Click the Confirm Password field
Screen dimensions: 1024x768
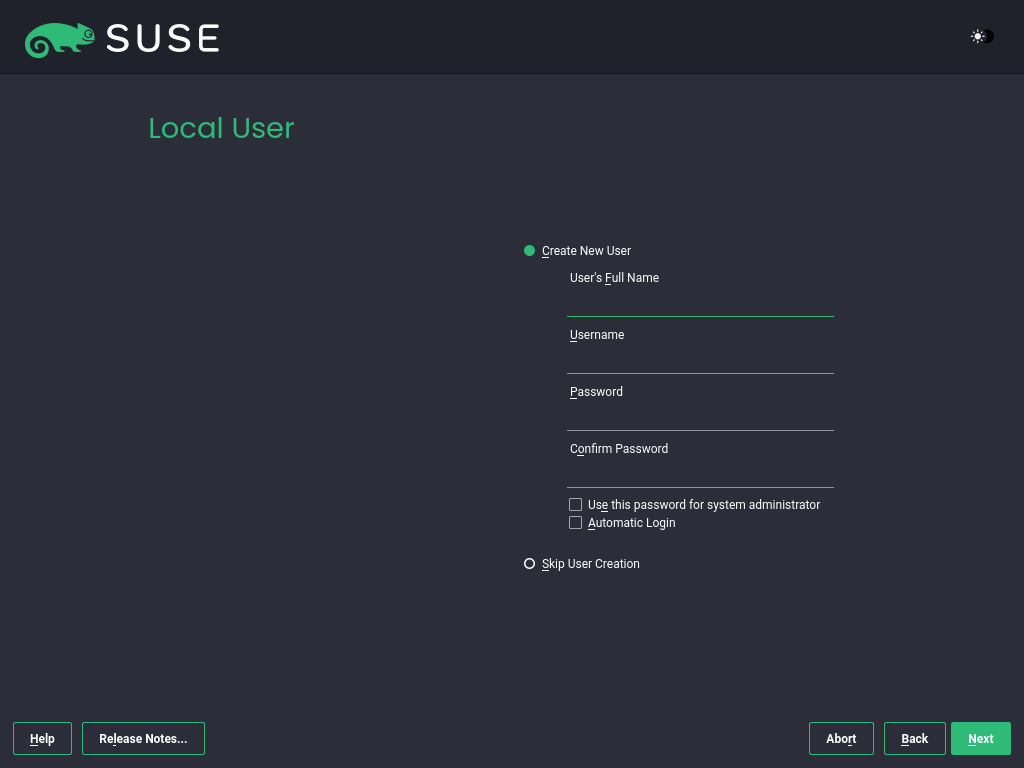(x=700, y=474)
